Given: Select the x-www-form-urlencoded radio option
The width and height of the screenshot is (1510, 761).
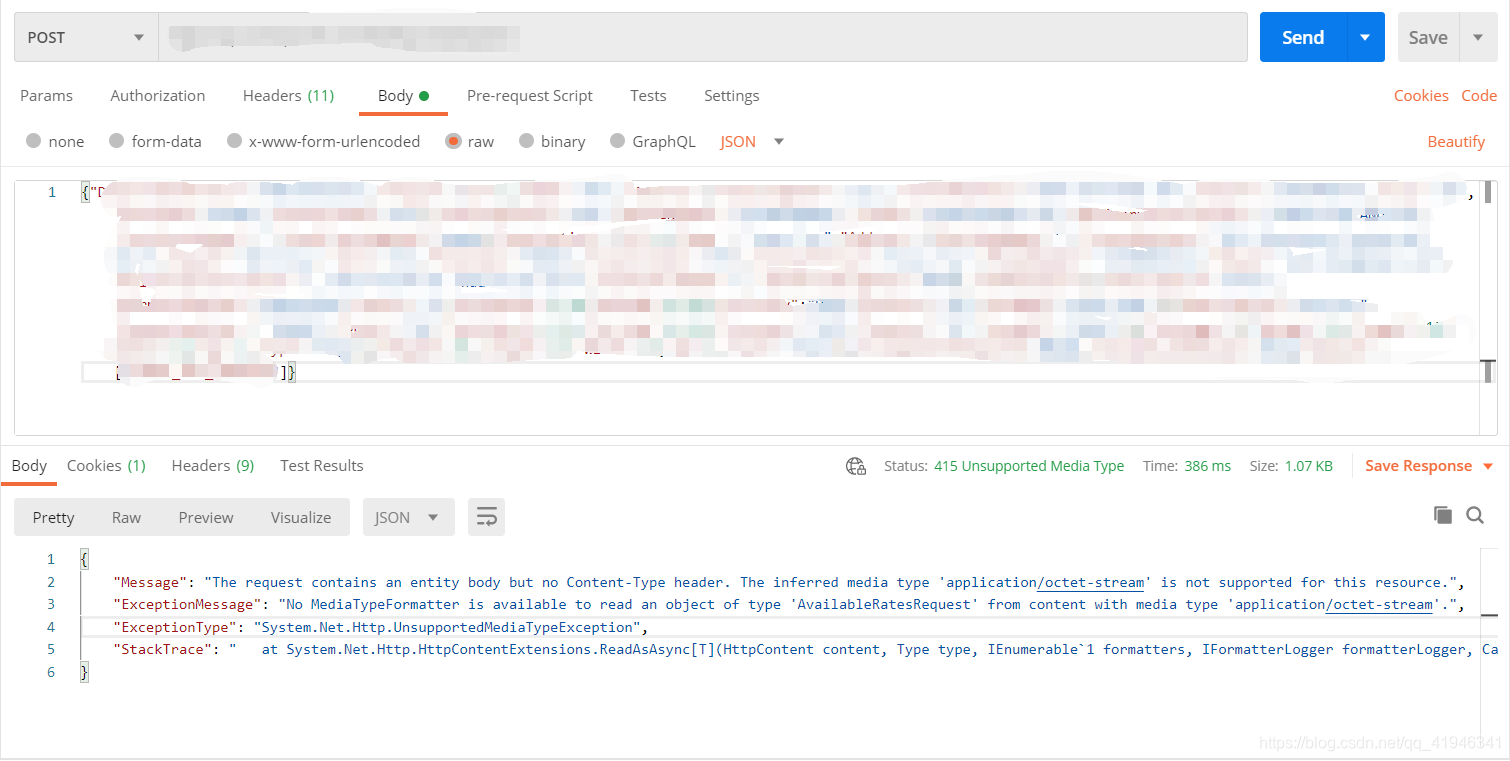Looking at the screenshot, I should coord(234,141).
